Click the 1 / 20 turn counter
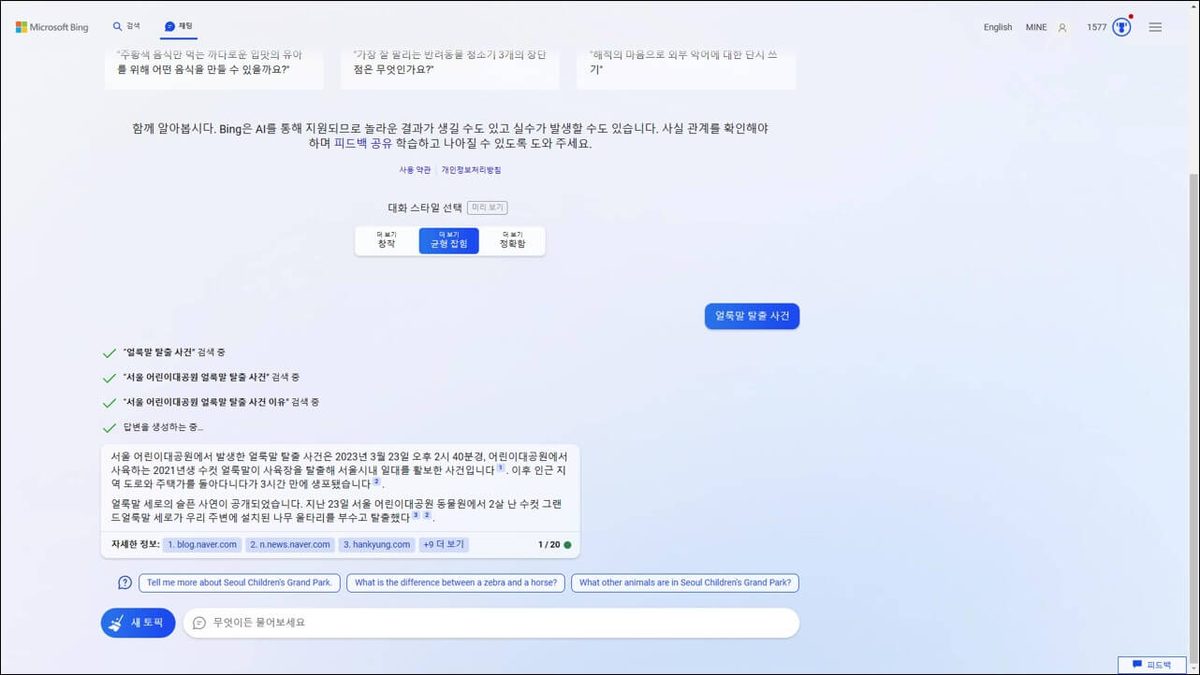The height and width of the screenshot is (675, 1200). 549,545
